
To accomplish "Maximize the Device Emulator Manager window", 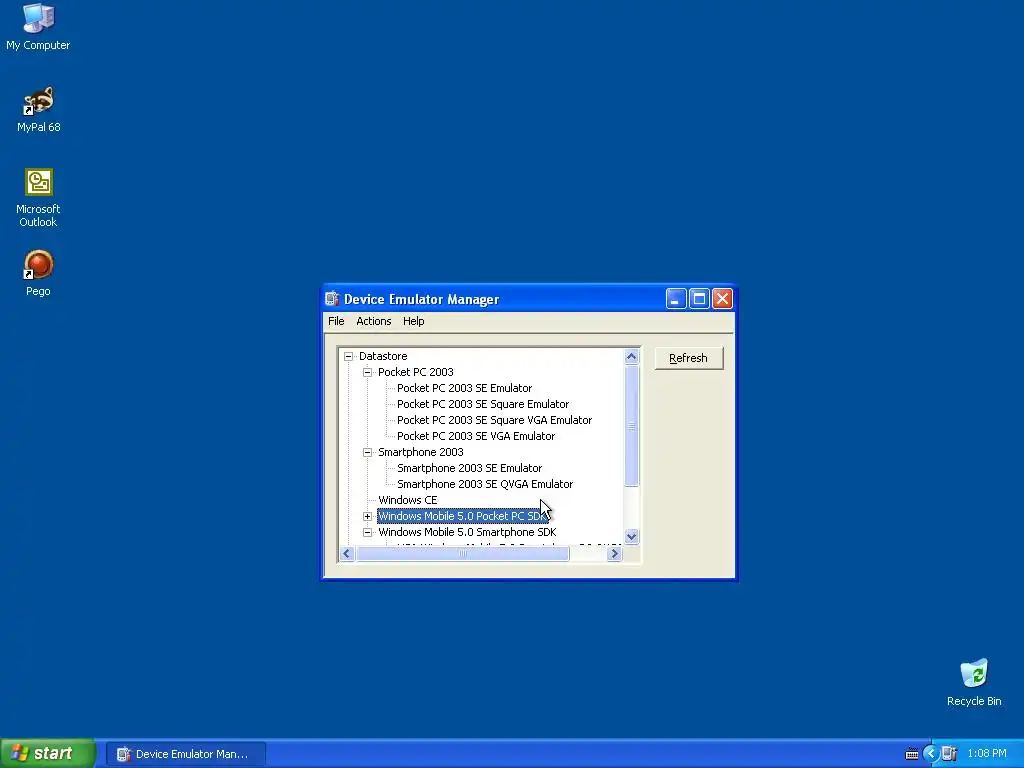I will coord(699,299).
